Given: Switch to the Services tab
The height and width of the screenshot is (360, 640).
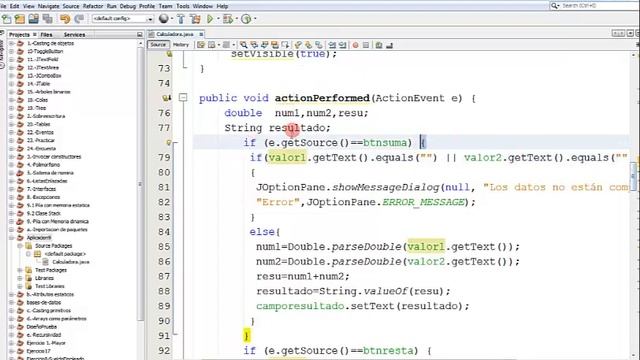Looking at the screenshot, I should (x=74, y=35).
